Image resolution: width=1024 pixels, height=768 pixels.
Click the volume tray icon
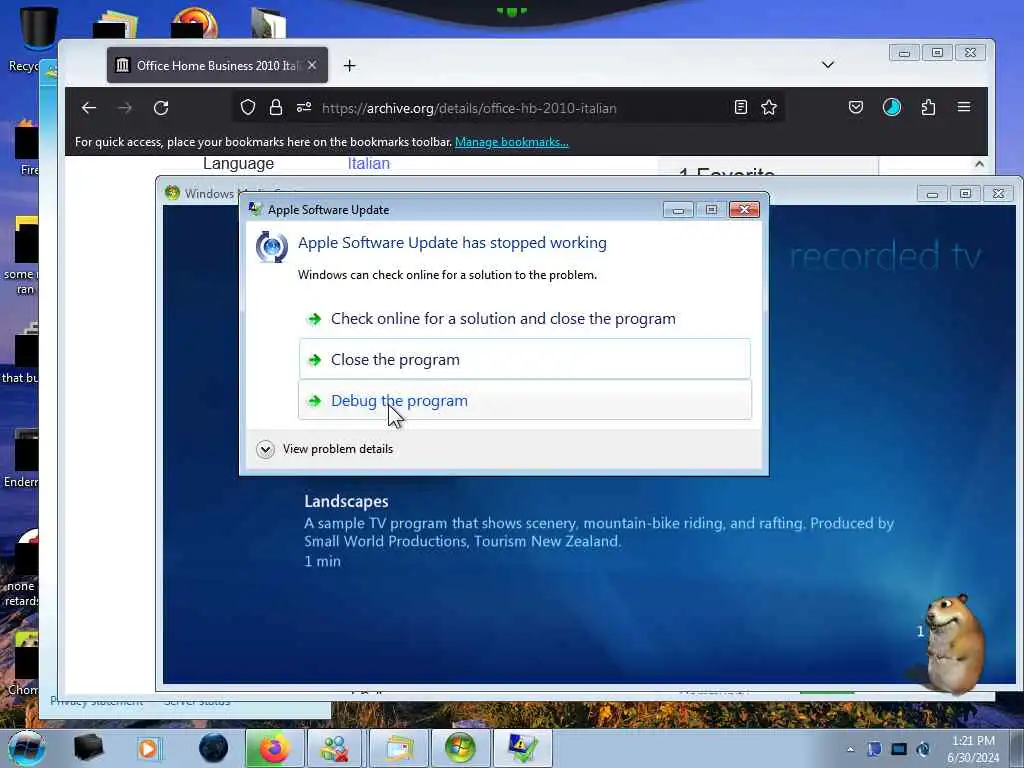[923, 749]
